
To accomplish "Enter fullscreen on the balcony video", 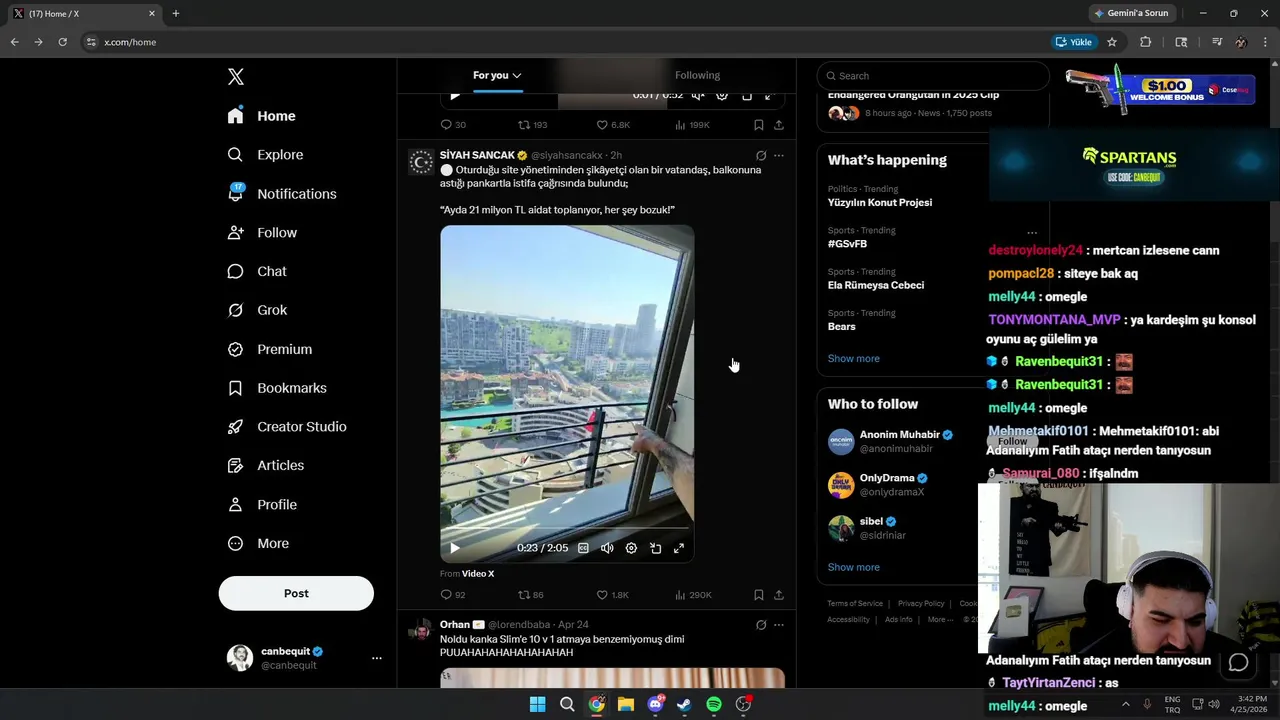I will coord(679,548).
